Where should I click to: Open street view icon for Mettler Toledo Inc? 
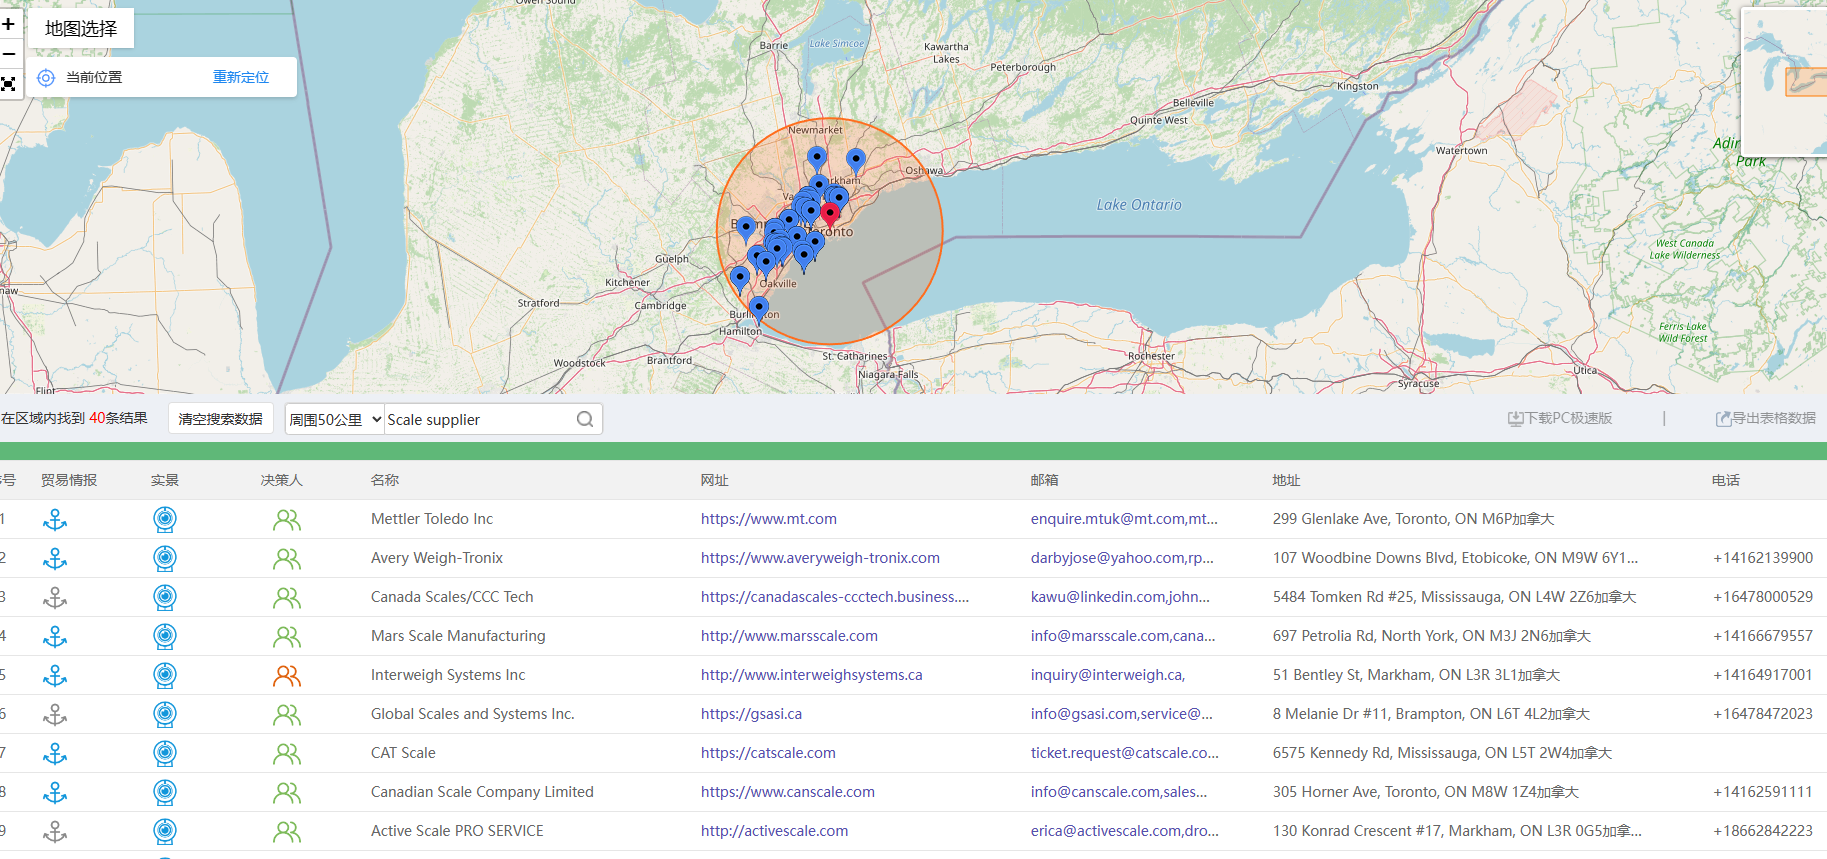tap(165, 519)
